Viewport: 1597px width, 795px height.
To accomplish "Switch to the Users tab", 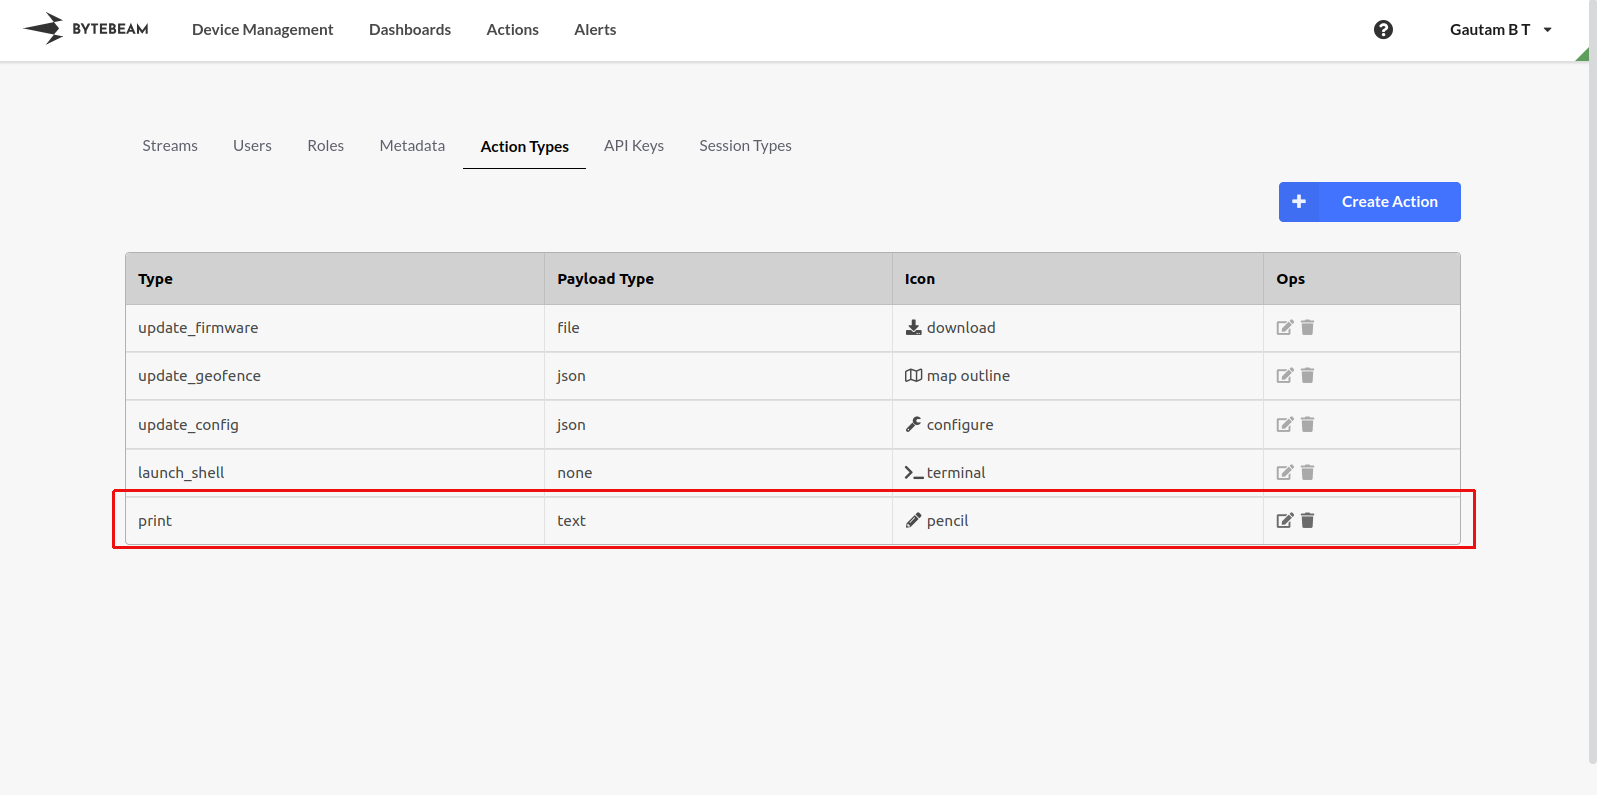I will 252,146.
